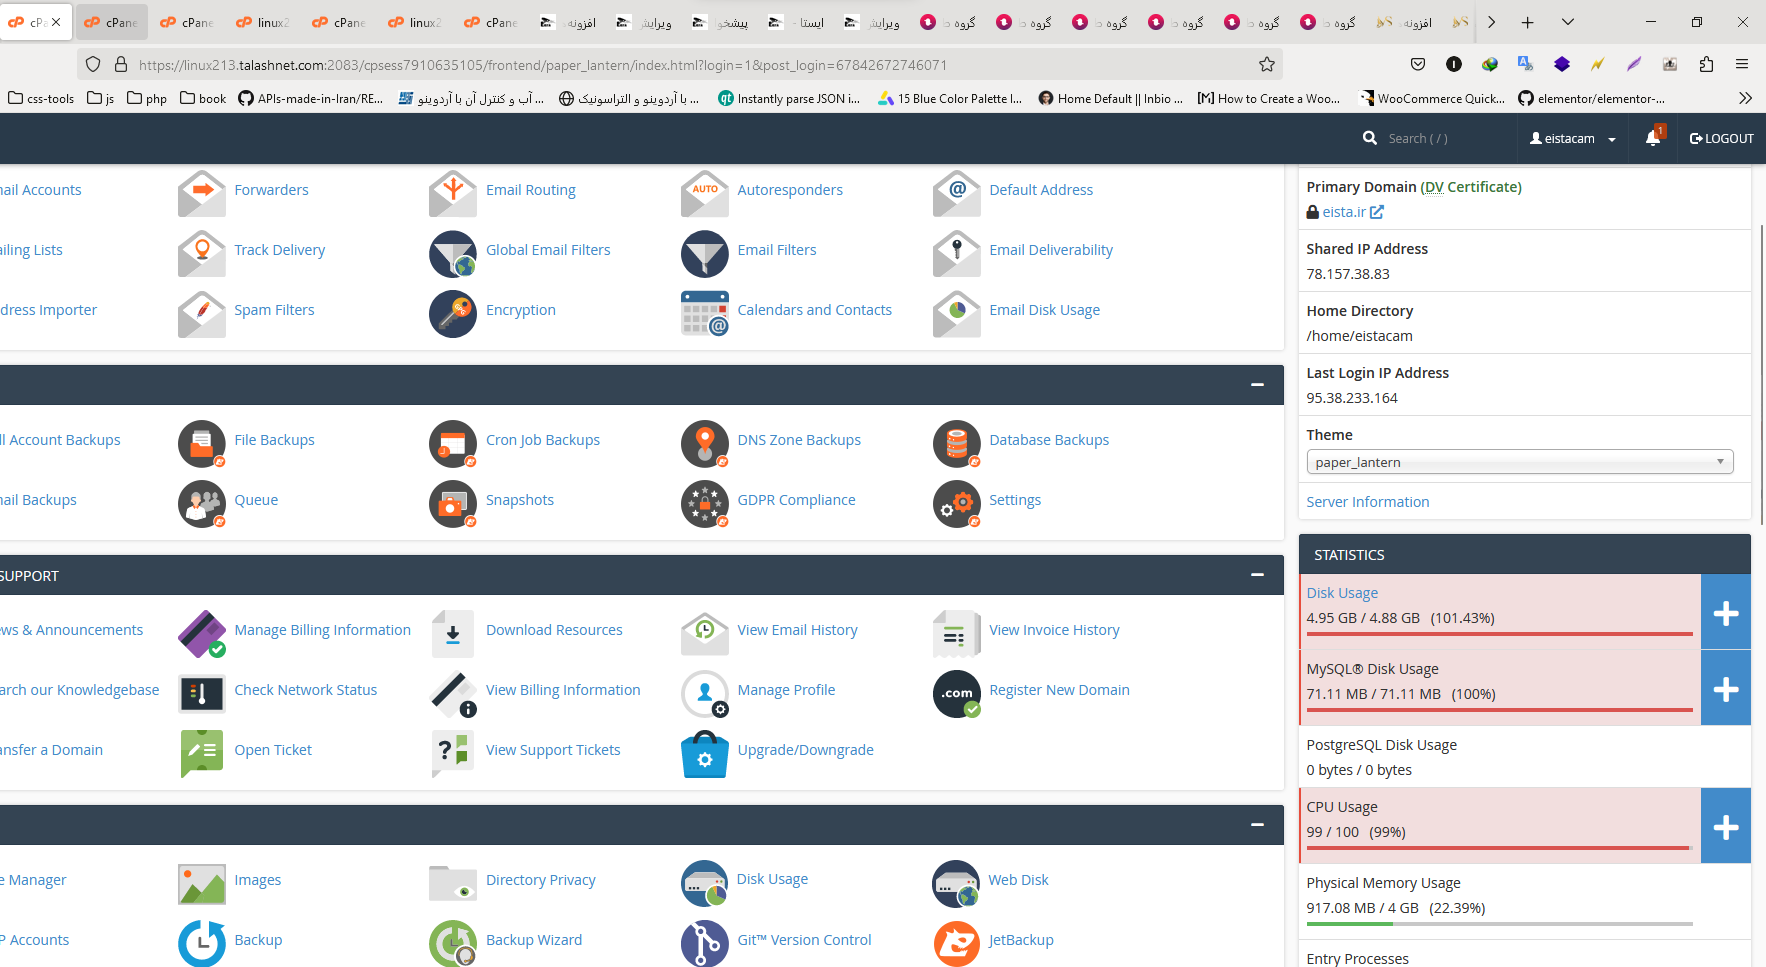Open the Theme paper_lantern dropdown
Screen dimensions: 1766x967
point(1520,462)
